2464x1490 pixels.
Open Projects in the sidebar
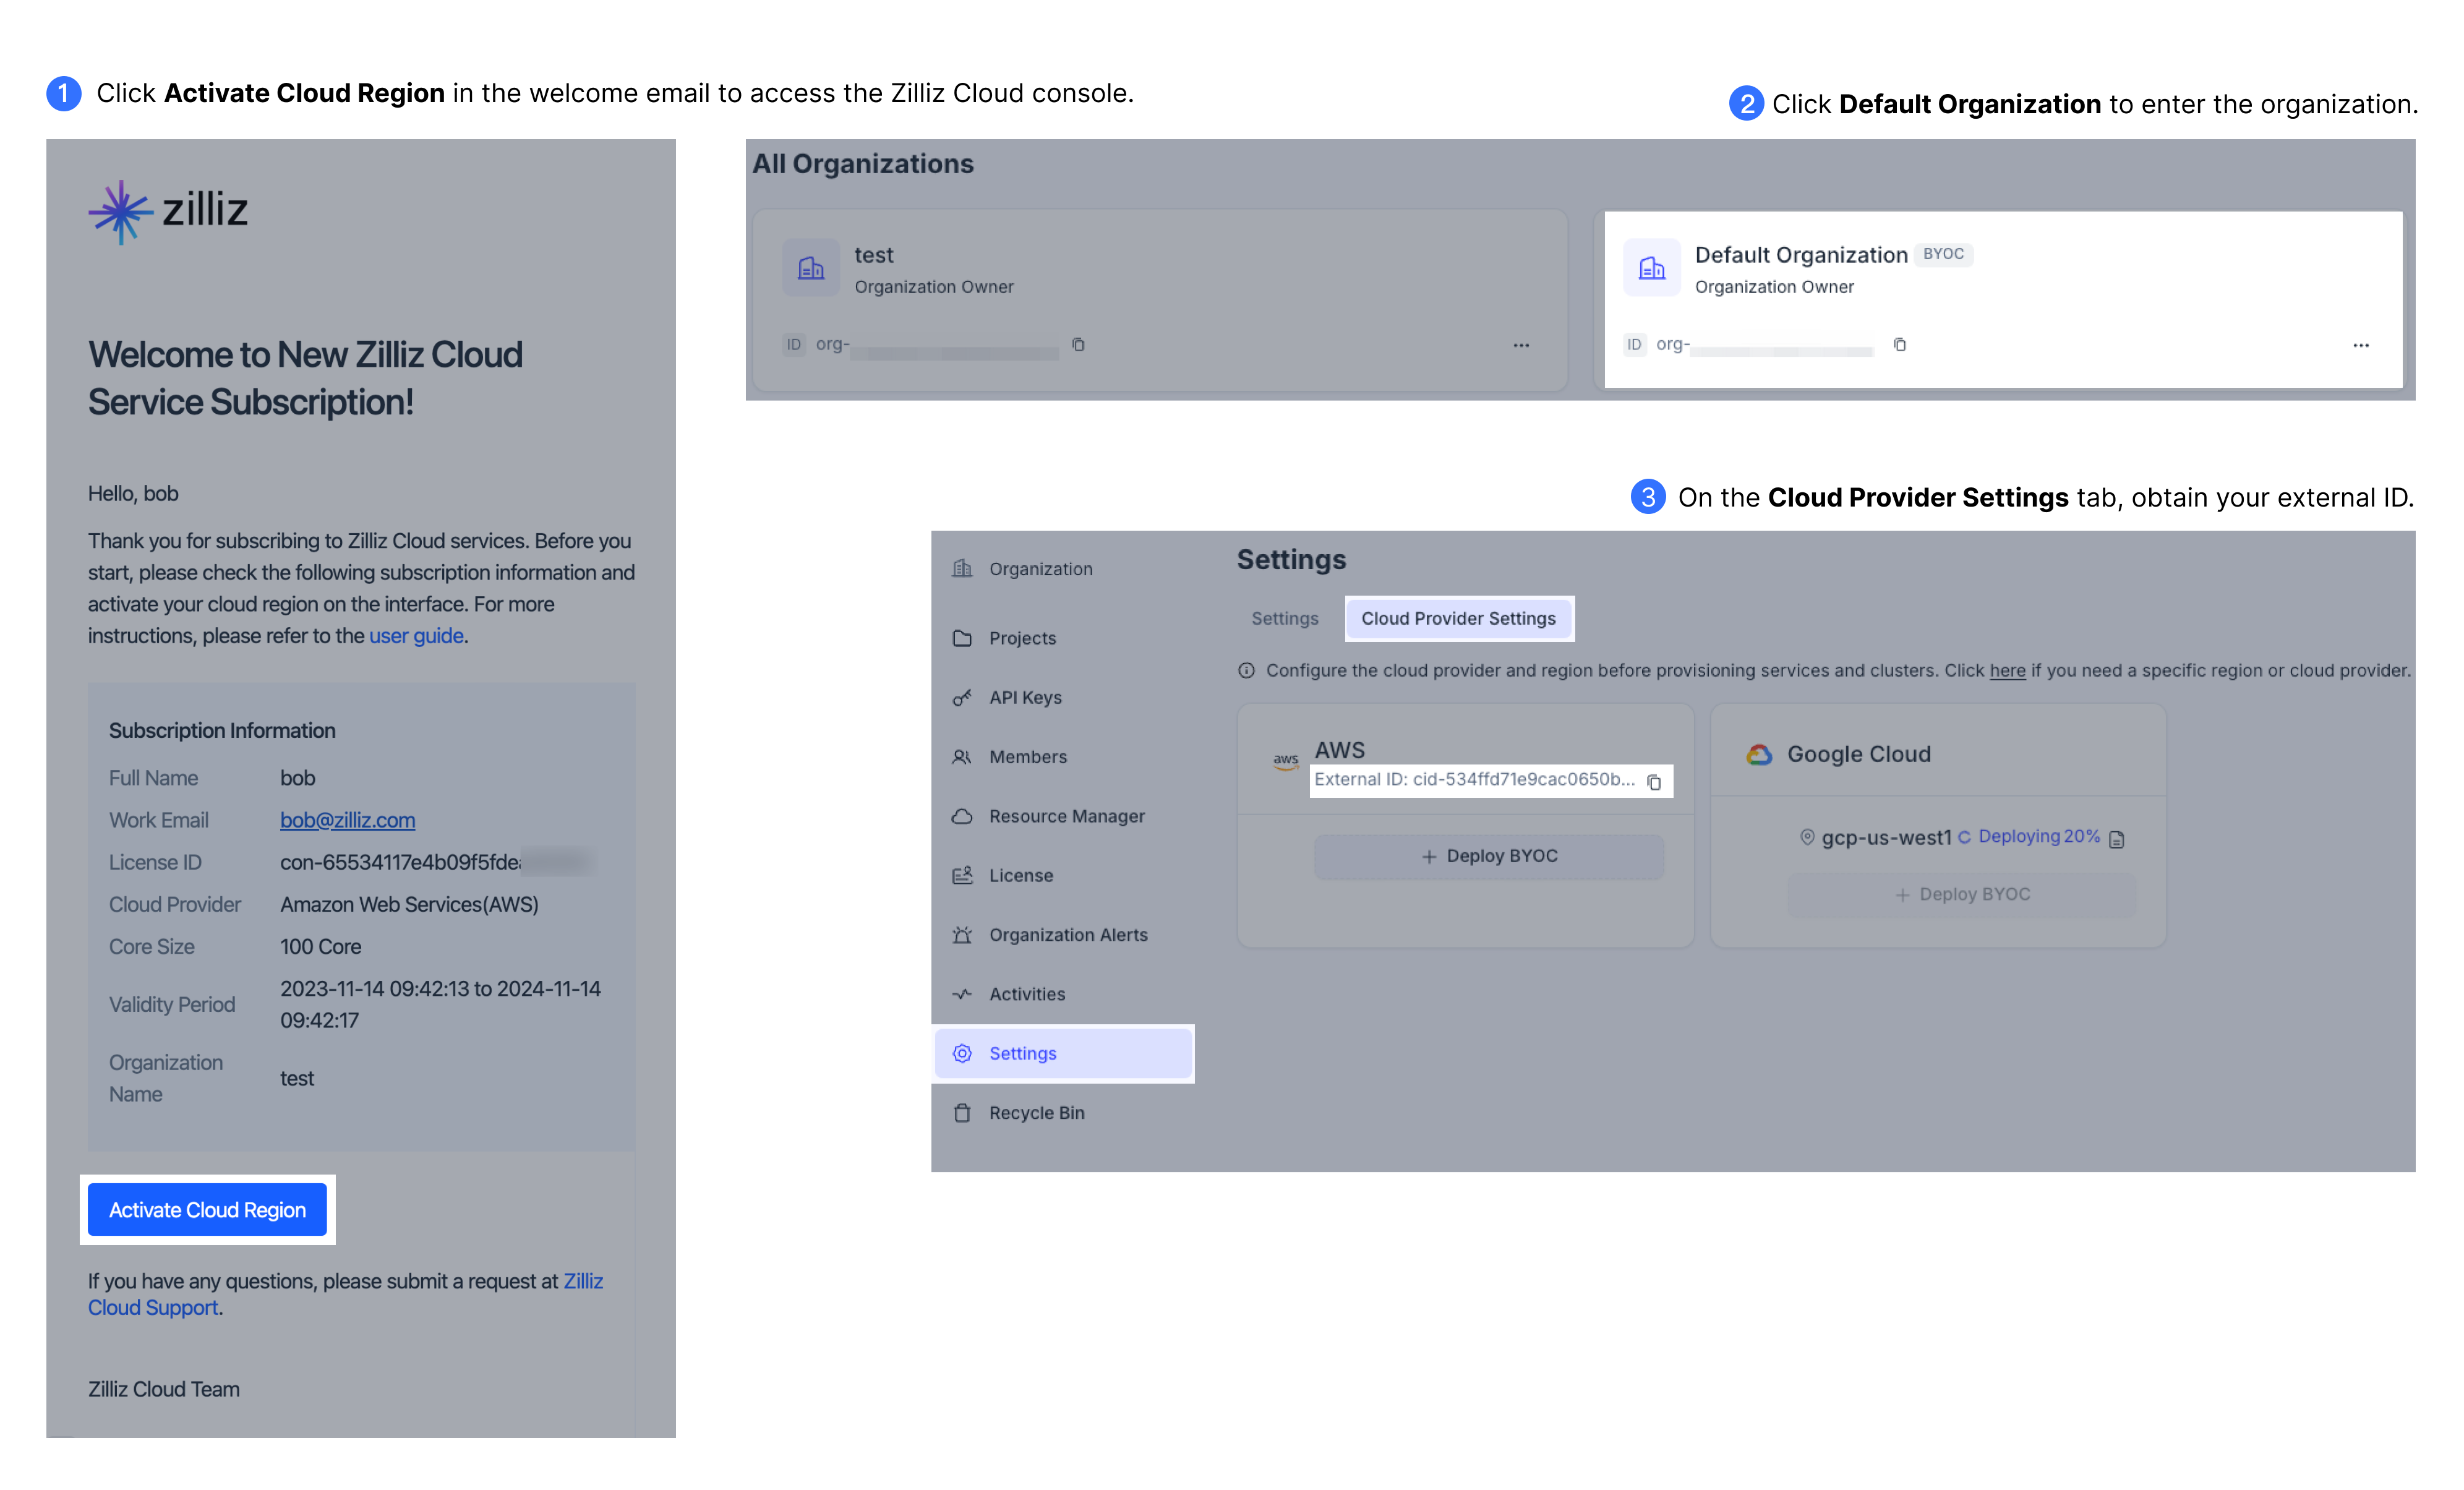(1062, 638)
